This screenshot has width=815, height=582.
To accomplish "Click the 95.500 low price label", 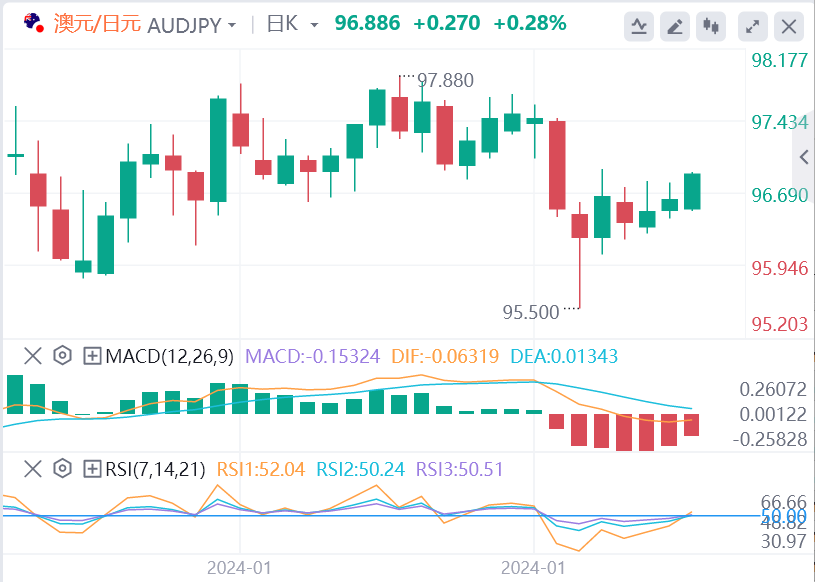I will pyautogui.click(x=531, y=312).
